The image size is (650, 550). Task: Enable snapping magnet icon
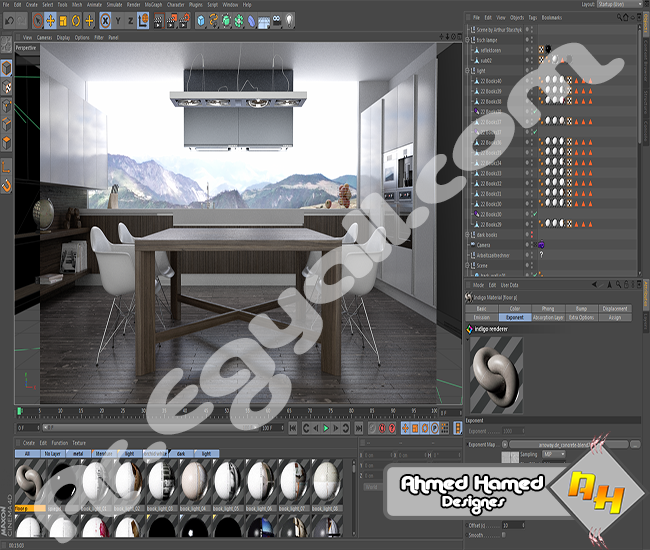(7, 186)
